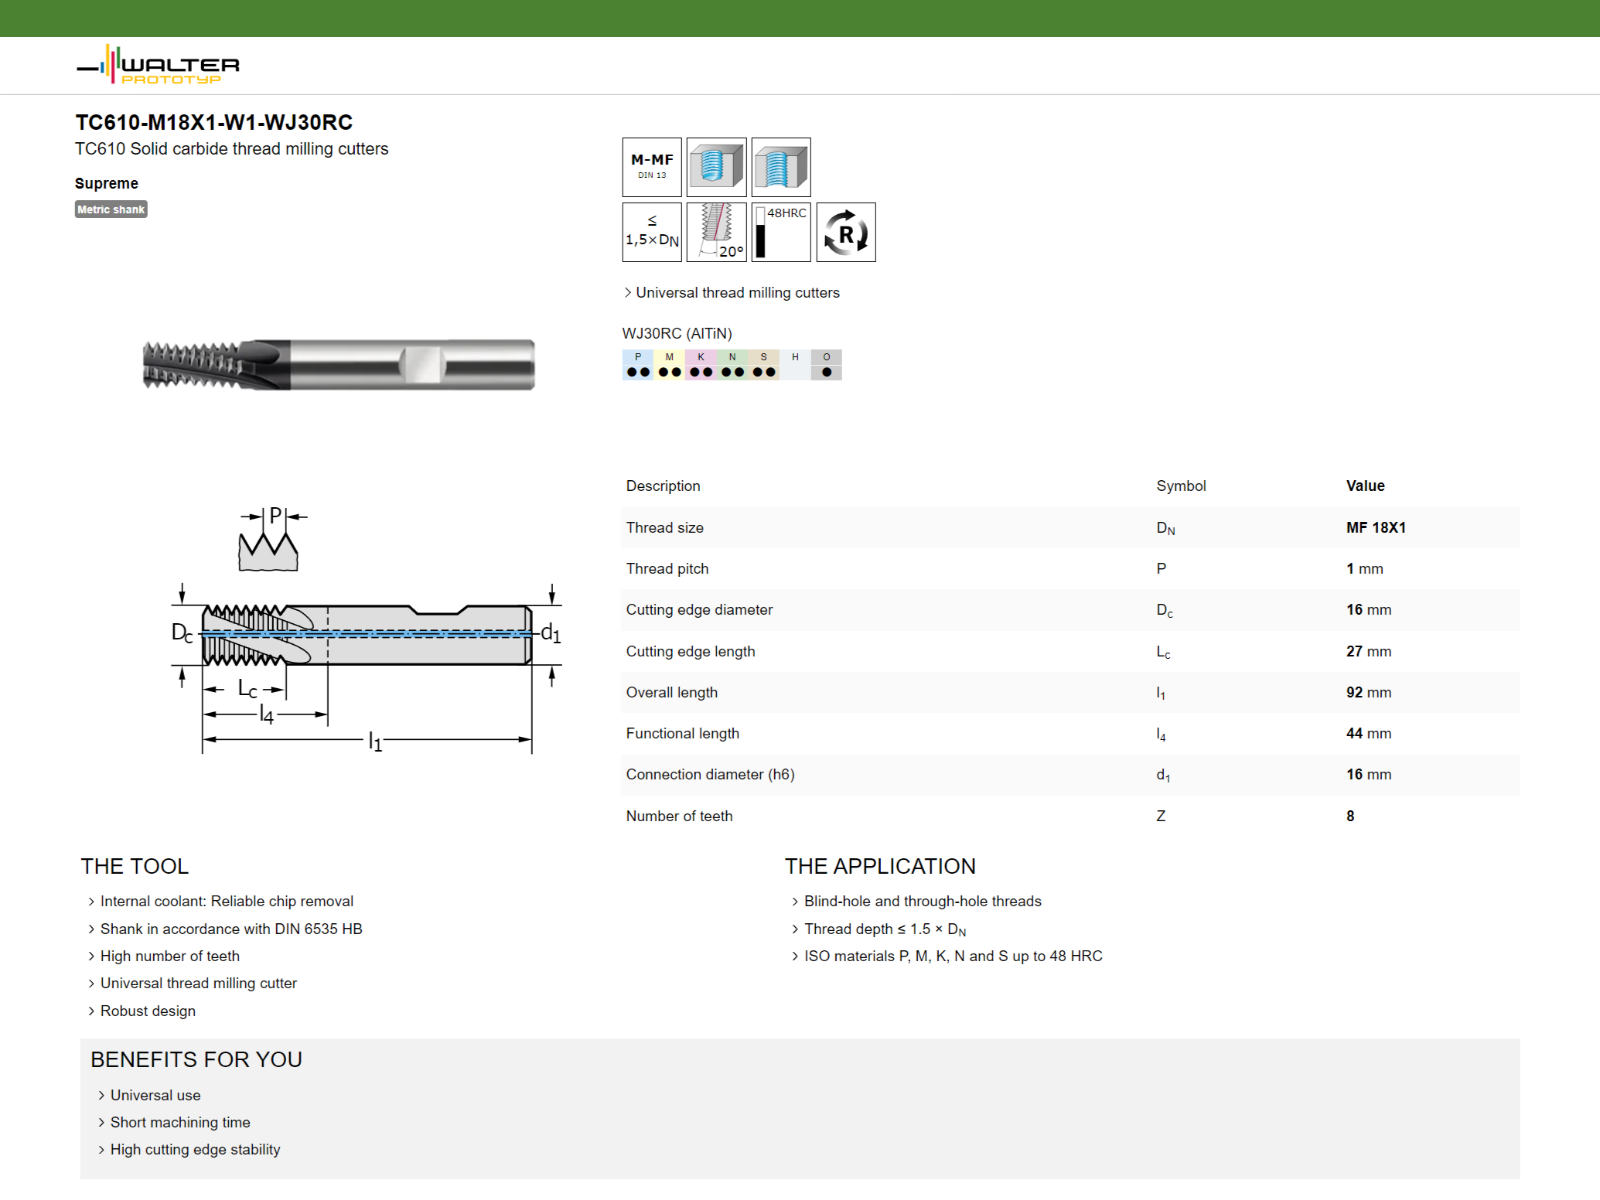
Task: Click the Overall length row label
Action: pyautogui.click(x=672, y=693)
